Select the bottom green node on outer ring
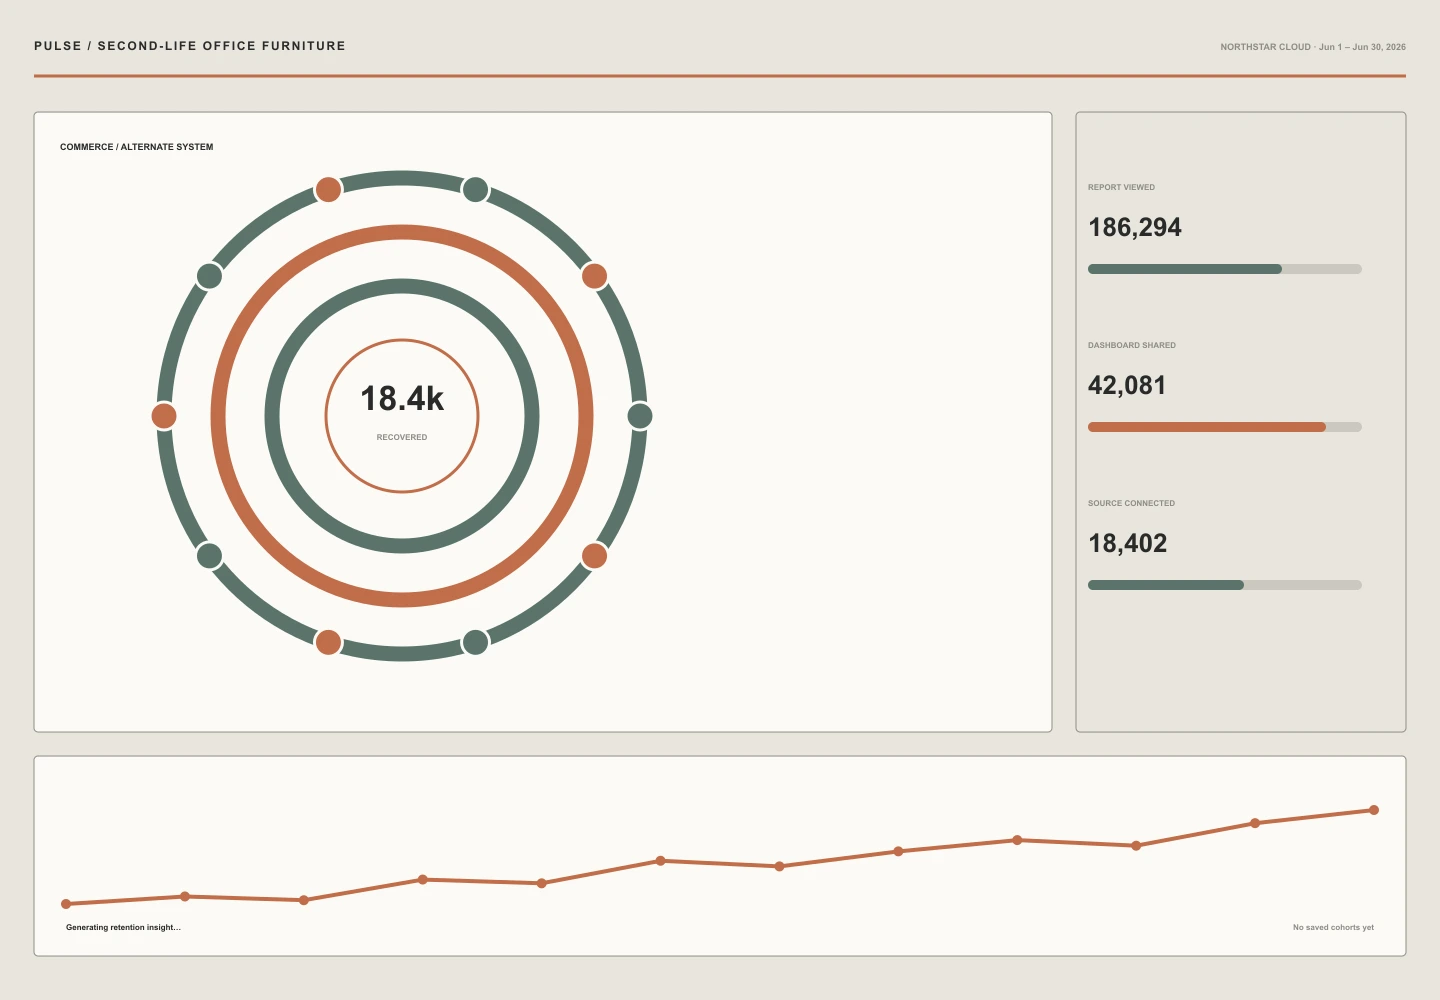The image size is (1440, 1000). tap(476, 642)
